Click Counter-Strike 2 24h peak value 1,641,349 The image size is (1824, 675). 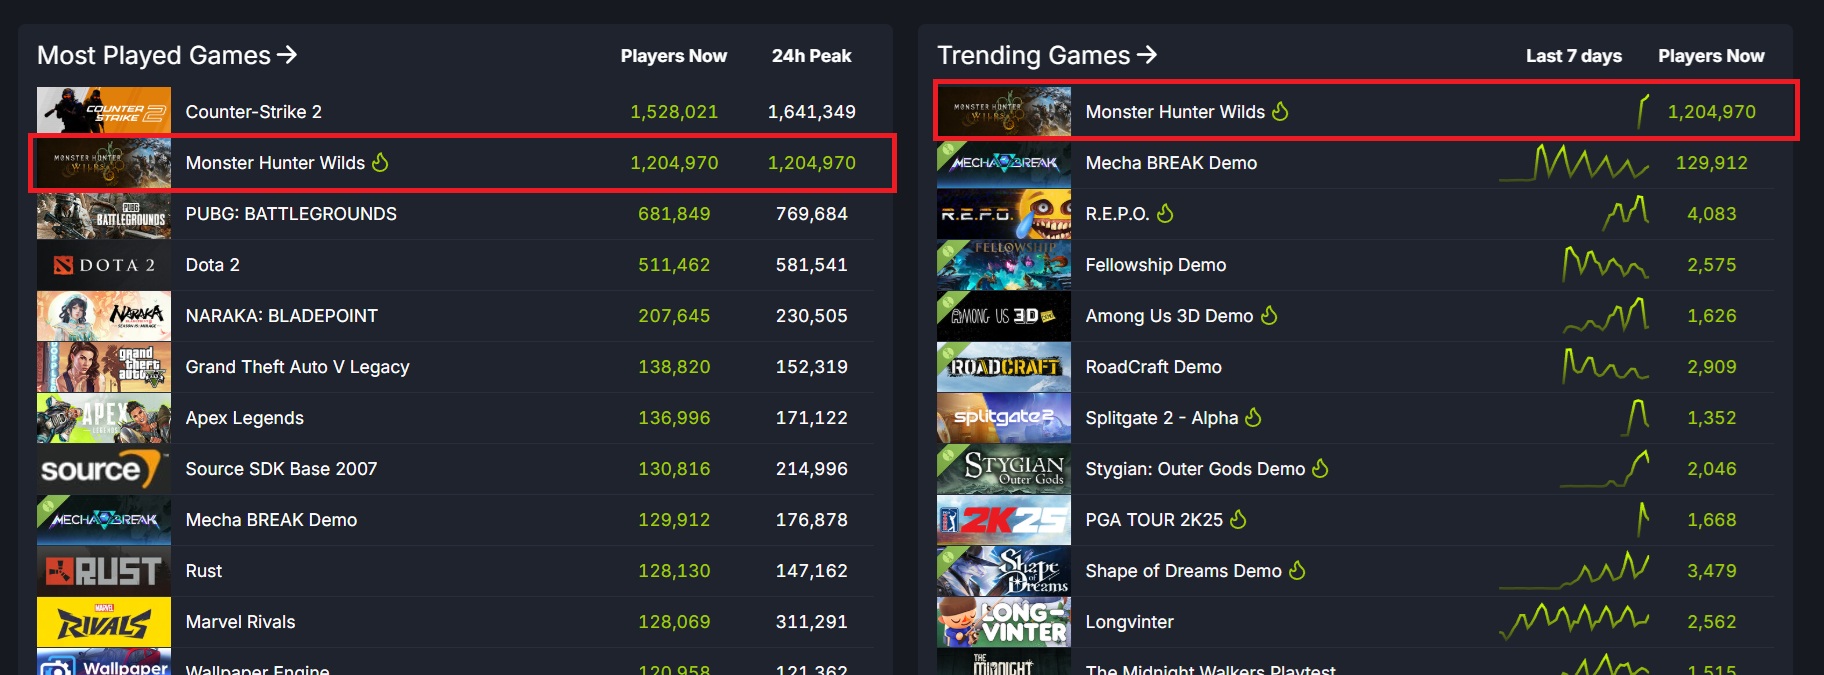(x=812, y=112)
